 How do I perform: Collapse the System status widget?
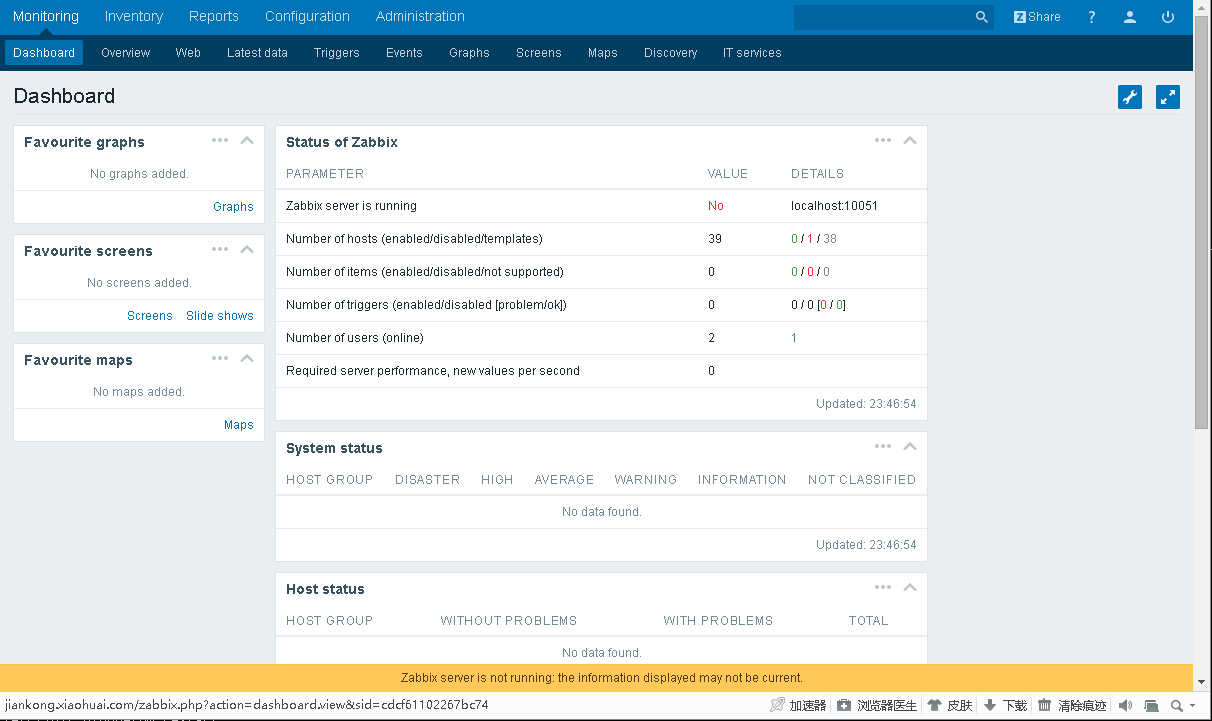click(x=910, y=446)
